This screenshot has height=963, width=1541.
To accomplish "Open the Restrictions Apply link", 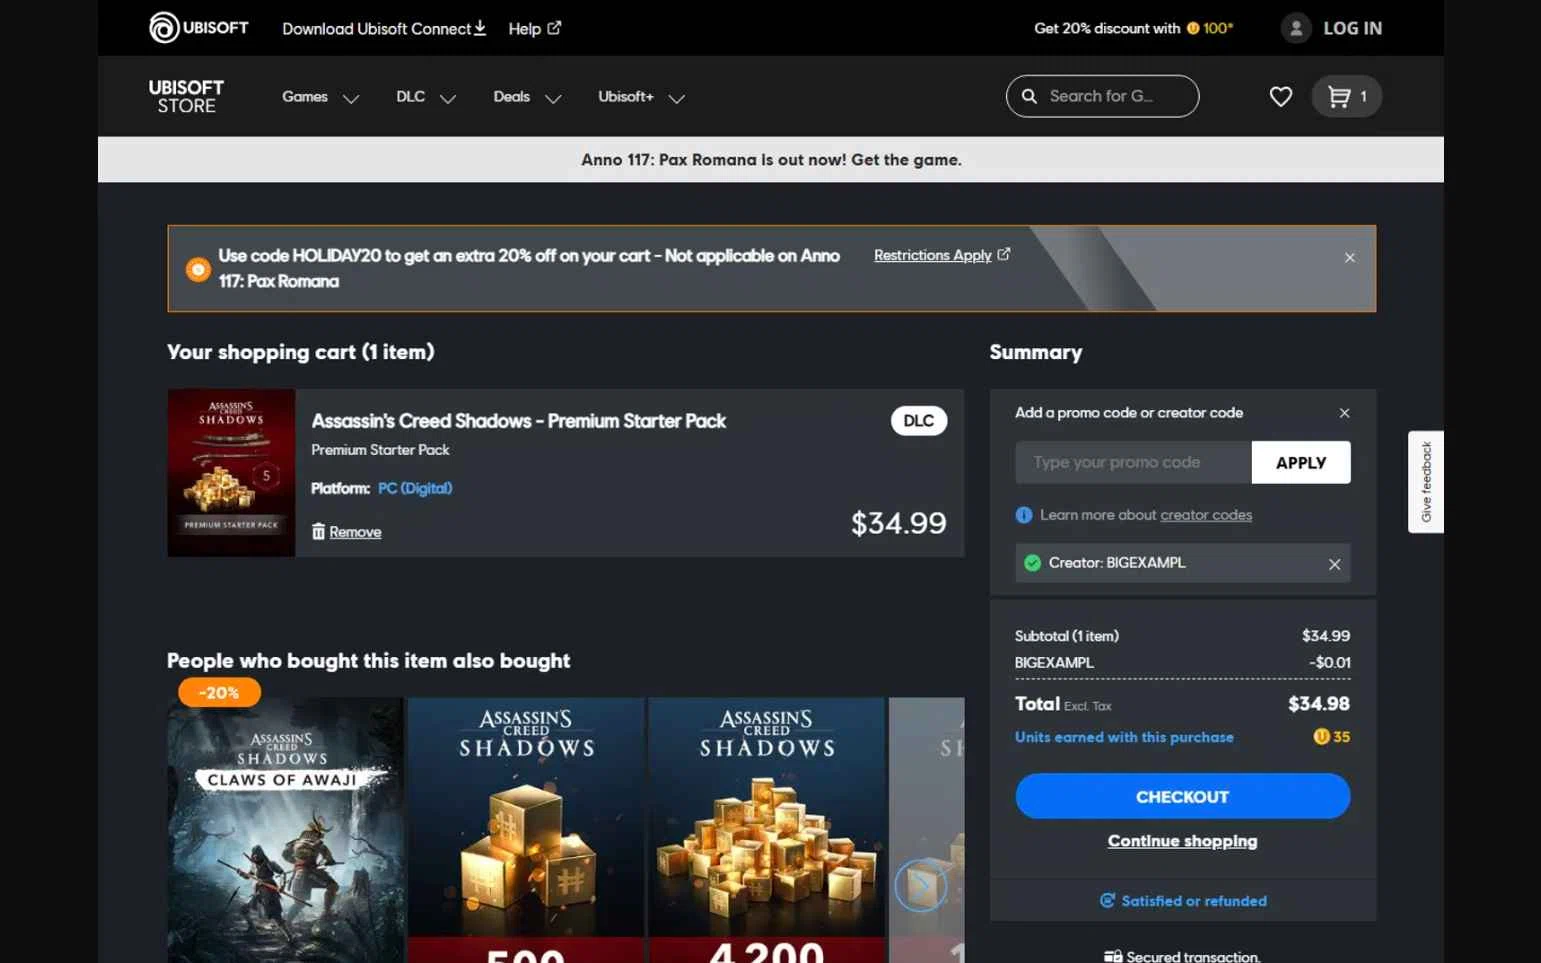I will [x=932, y=255].
